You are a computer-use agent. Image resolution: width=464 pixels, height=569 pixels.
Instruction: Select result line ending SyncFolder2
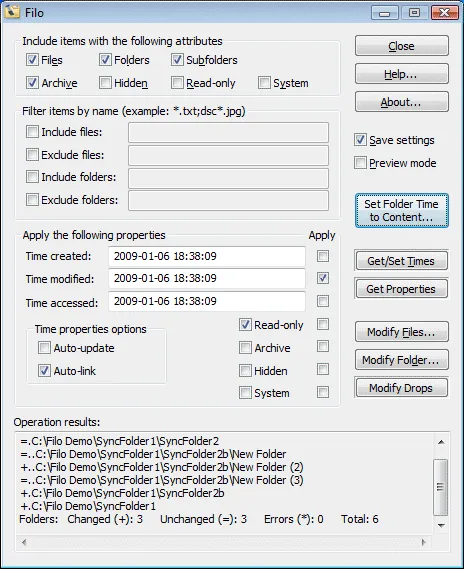[x=120, y=441]
